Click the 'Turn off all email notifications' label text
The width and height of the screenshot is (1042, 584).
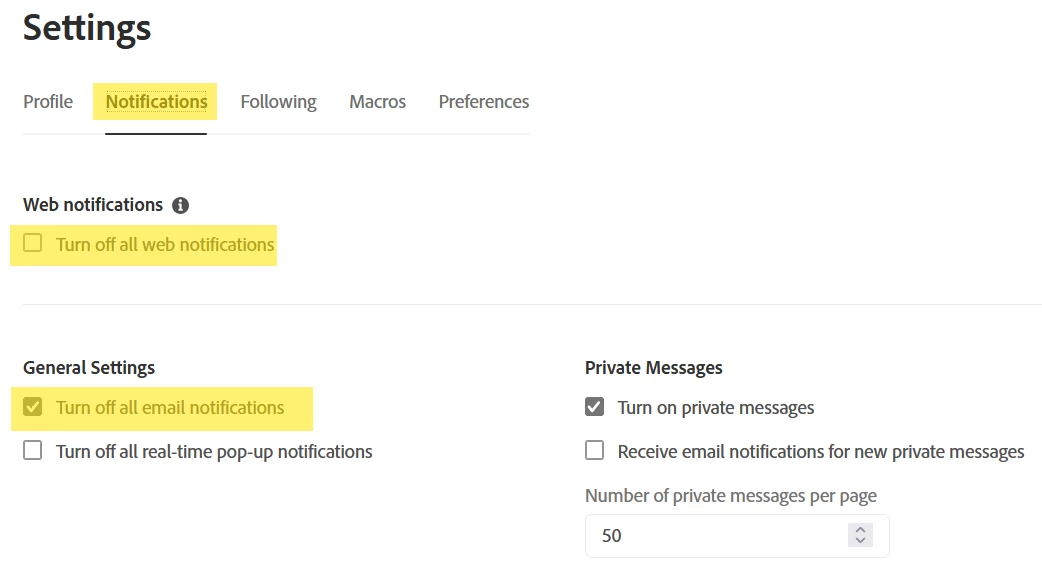pos(170,407)
